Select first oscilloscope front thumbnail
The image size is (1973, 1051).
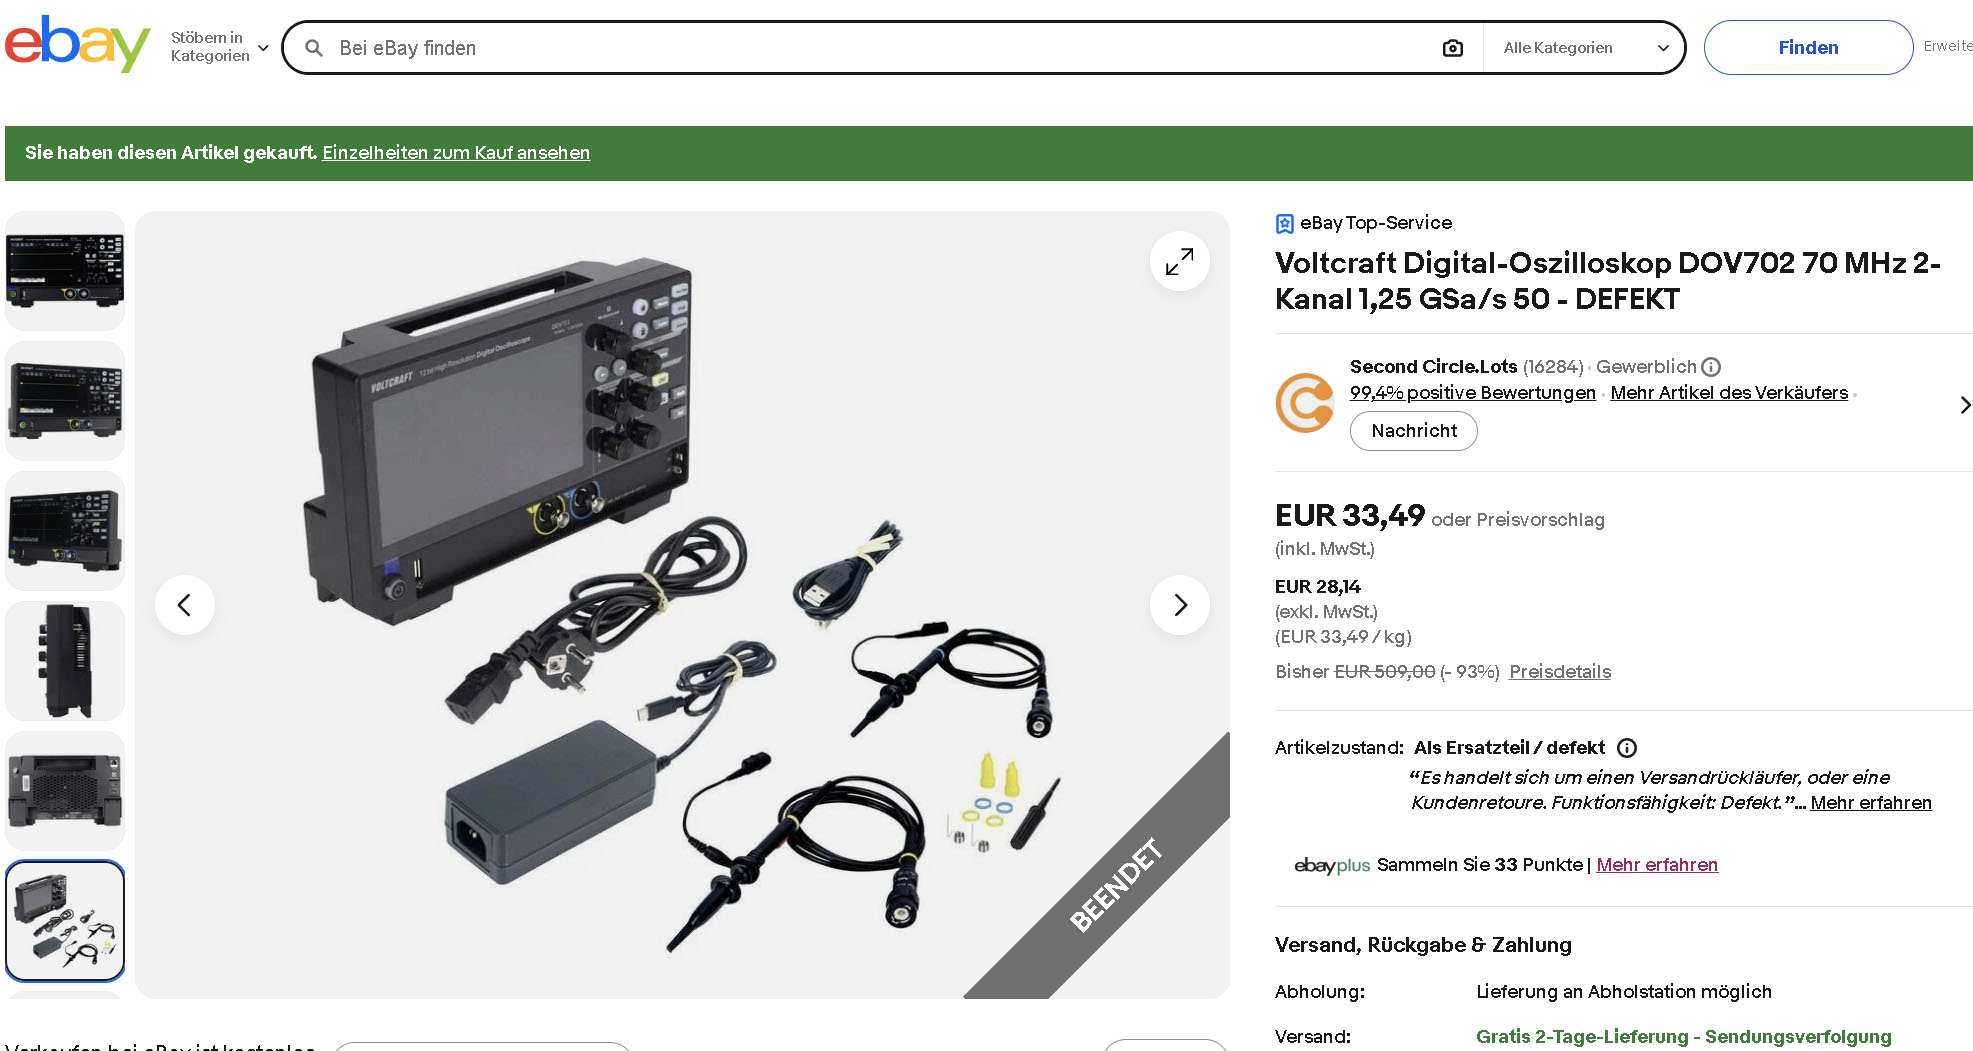[x=65, y=271]
